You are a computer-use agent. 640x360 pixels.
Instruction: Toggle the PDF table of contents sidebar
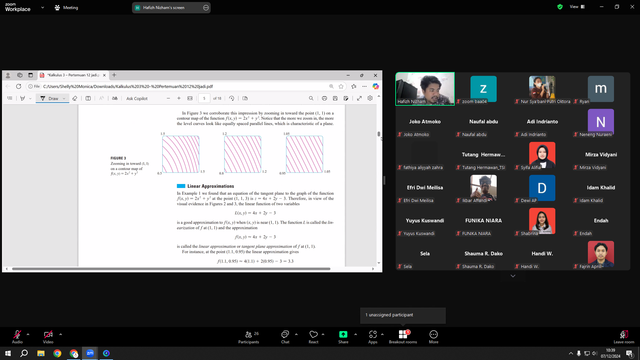click(10, 98)
